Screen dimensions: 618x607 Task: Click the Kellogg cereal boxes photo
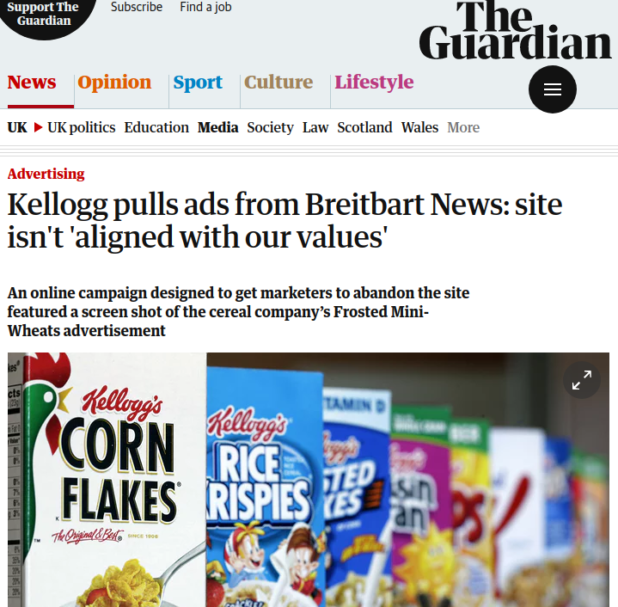pos(309,480)
